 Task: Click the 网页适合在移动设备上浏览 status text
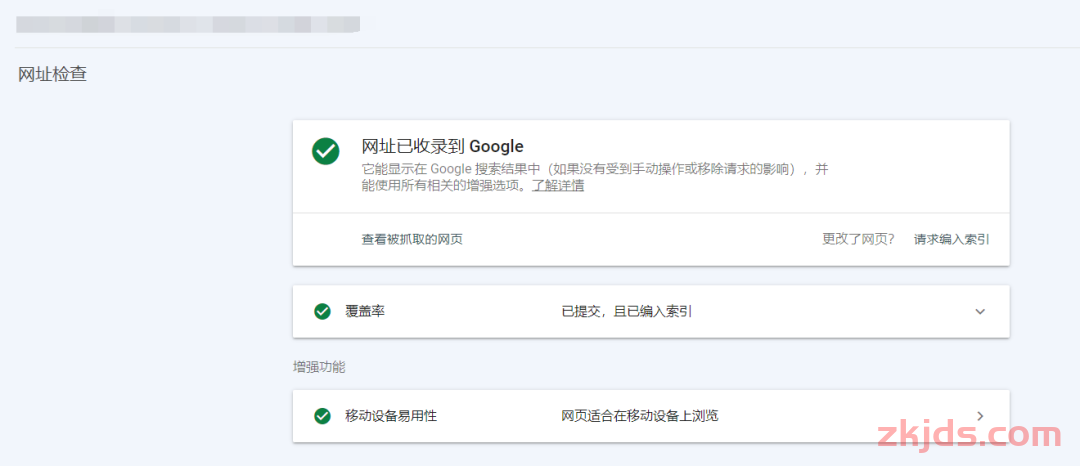pyautogui.click(x=640, y=416)
